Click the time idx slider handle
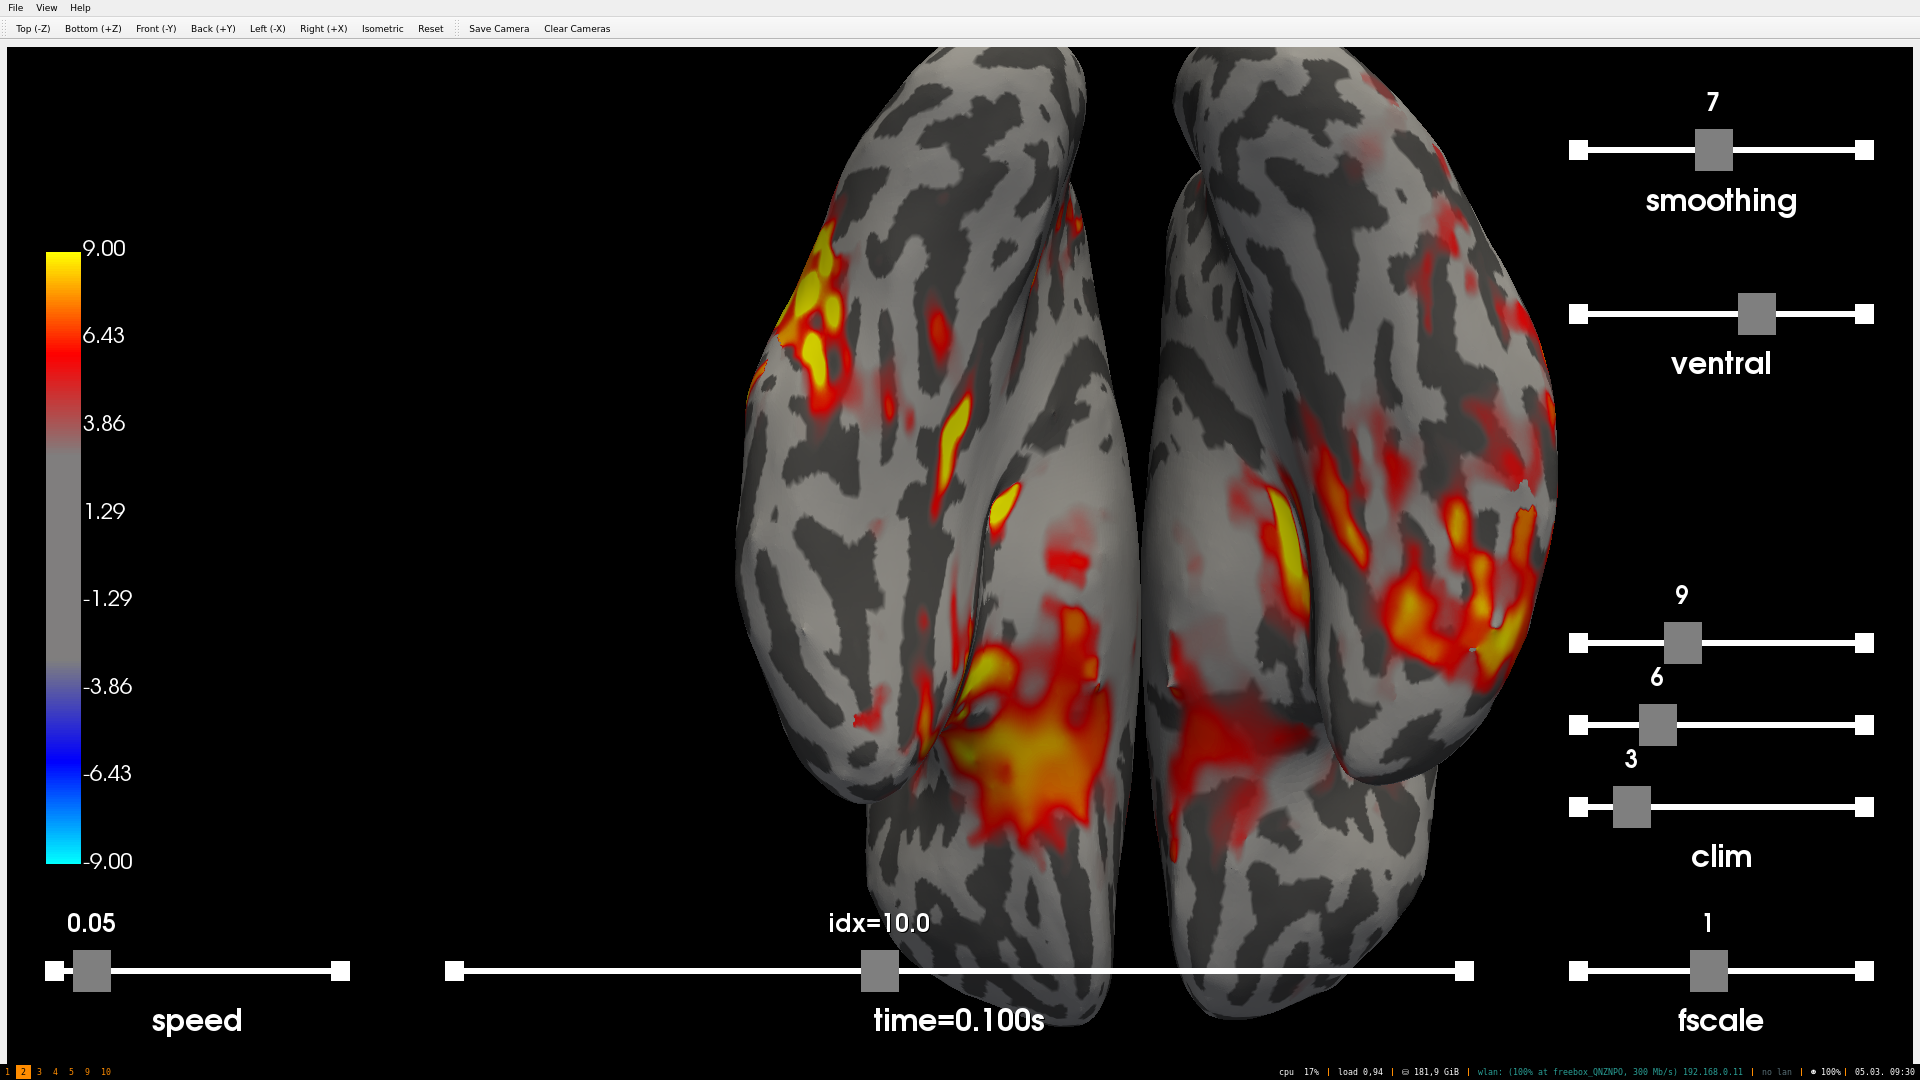Viewport: 1920px width, 1080px height. (880, 971)
